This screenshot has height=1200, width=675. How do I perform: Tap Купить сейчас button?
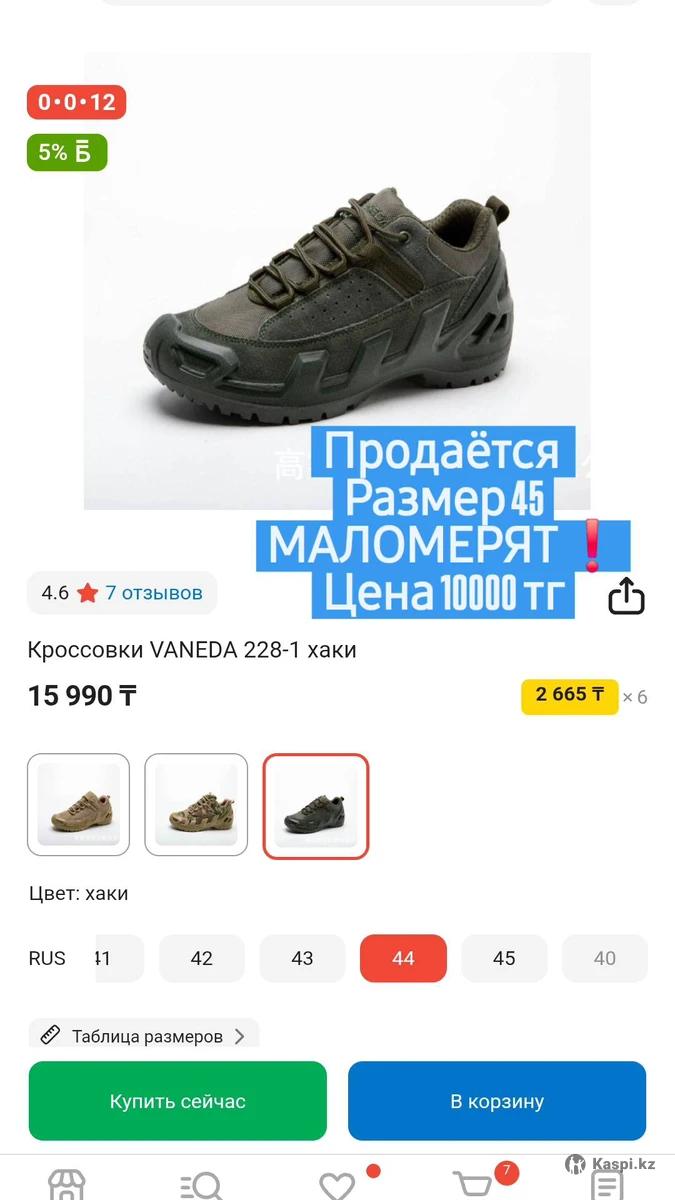click(178, 1101)
